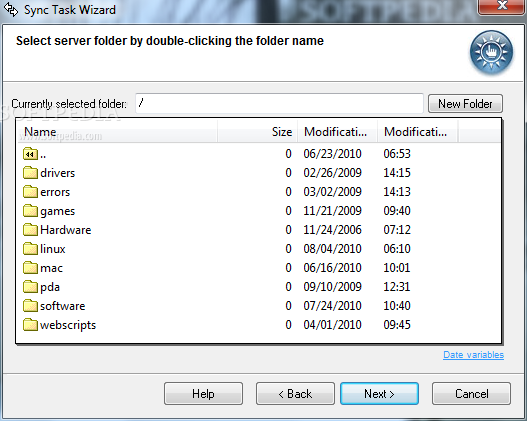The image size is (527, 421).
Task: Select the games folder icon
Action: coord(30,211)
